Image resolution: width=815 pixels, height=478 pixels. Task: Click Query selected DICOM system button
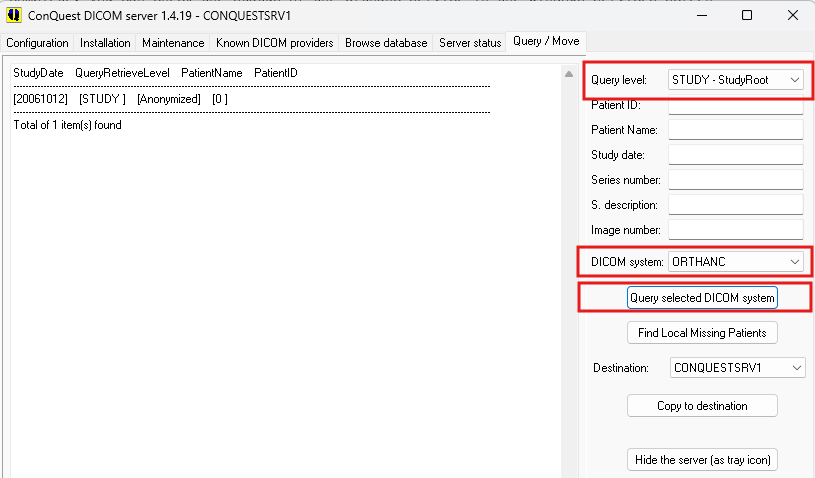[702, 298]
